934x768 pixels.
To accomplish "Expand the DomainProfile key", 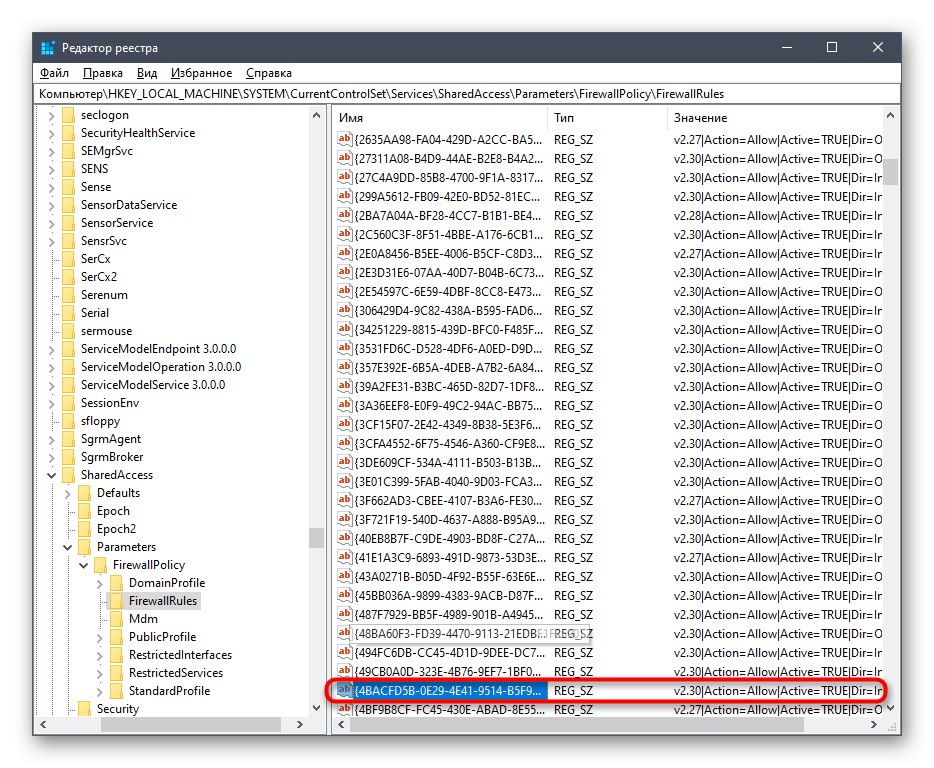I will [100, 583].
